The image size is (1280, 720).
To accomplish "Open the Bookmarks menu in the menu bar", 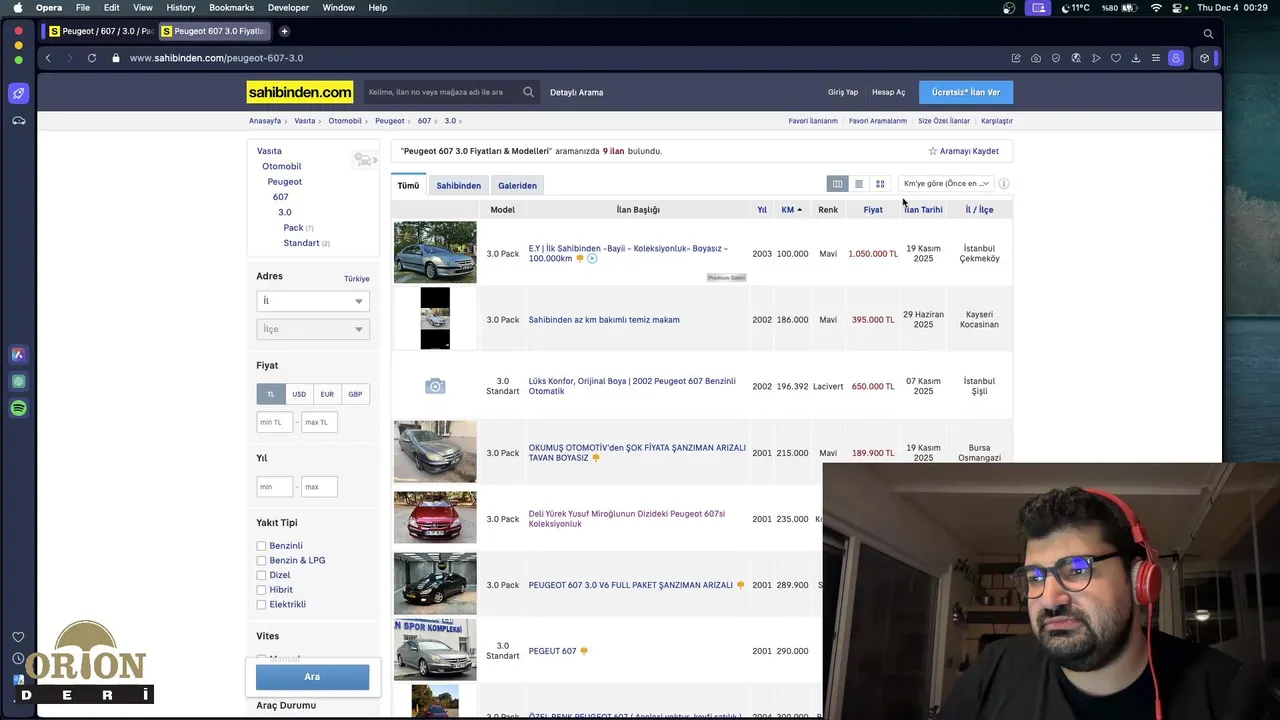I will click(231, 8).
